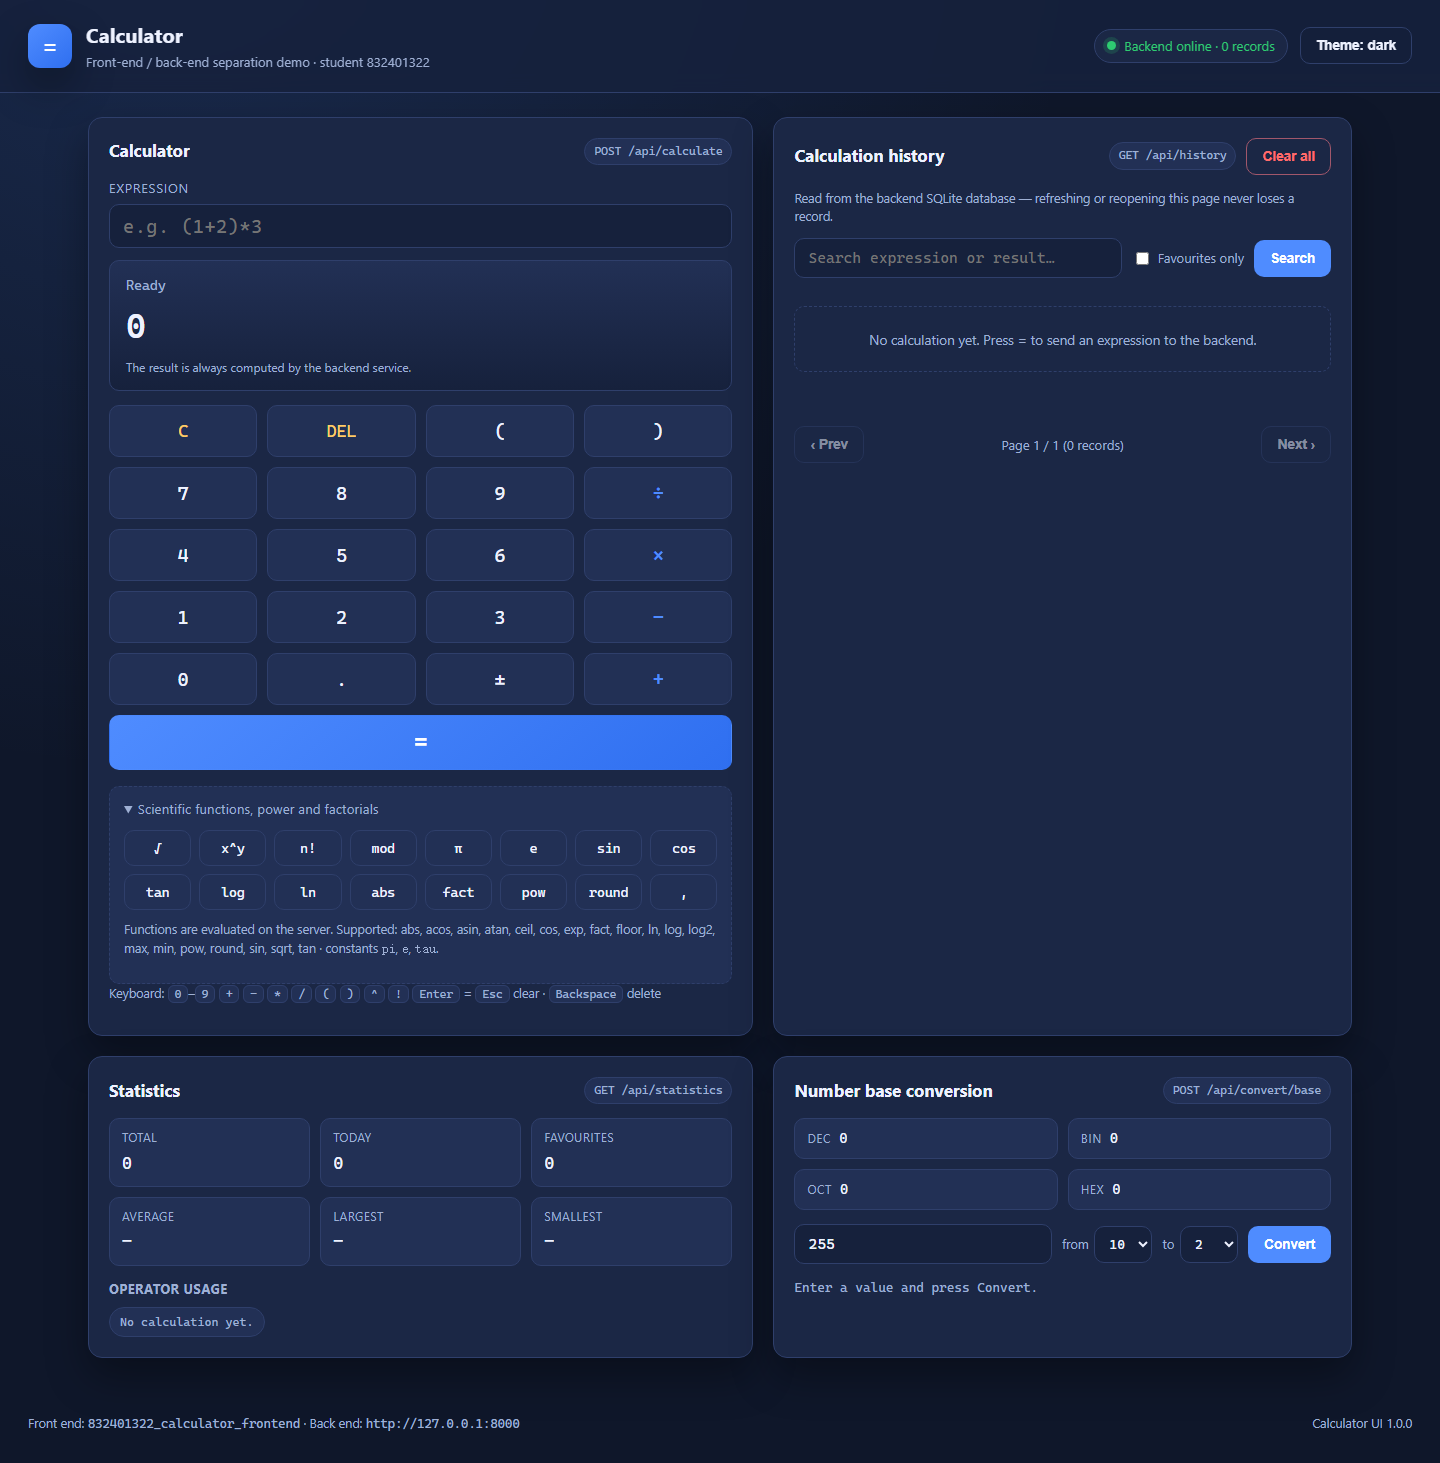Viewport: 1440px width, 1463px height.
Task: Click the log function key
Action: tap(233, 892)
